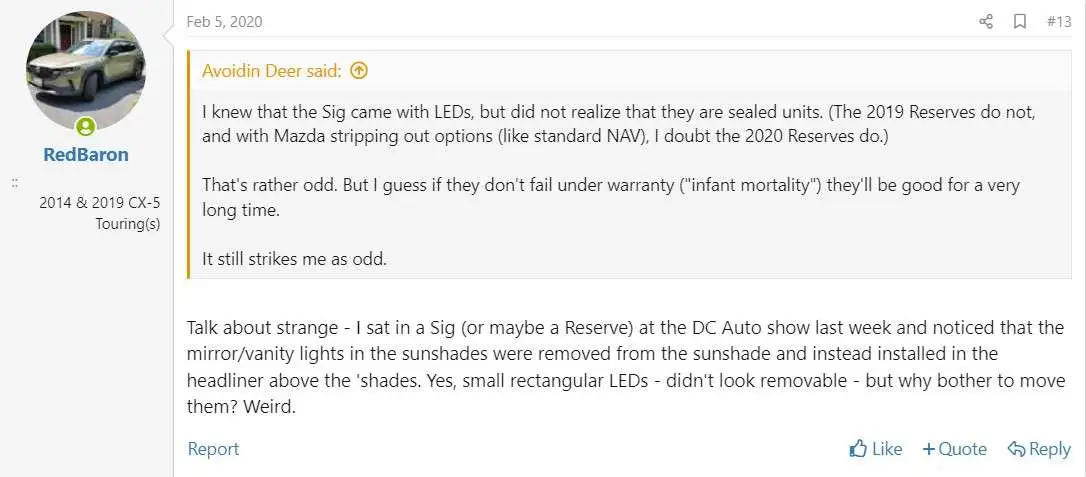1086x477 pixels.
Task: Click the thumbs-up Like icon
Action: tap(857, 449)
